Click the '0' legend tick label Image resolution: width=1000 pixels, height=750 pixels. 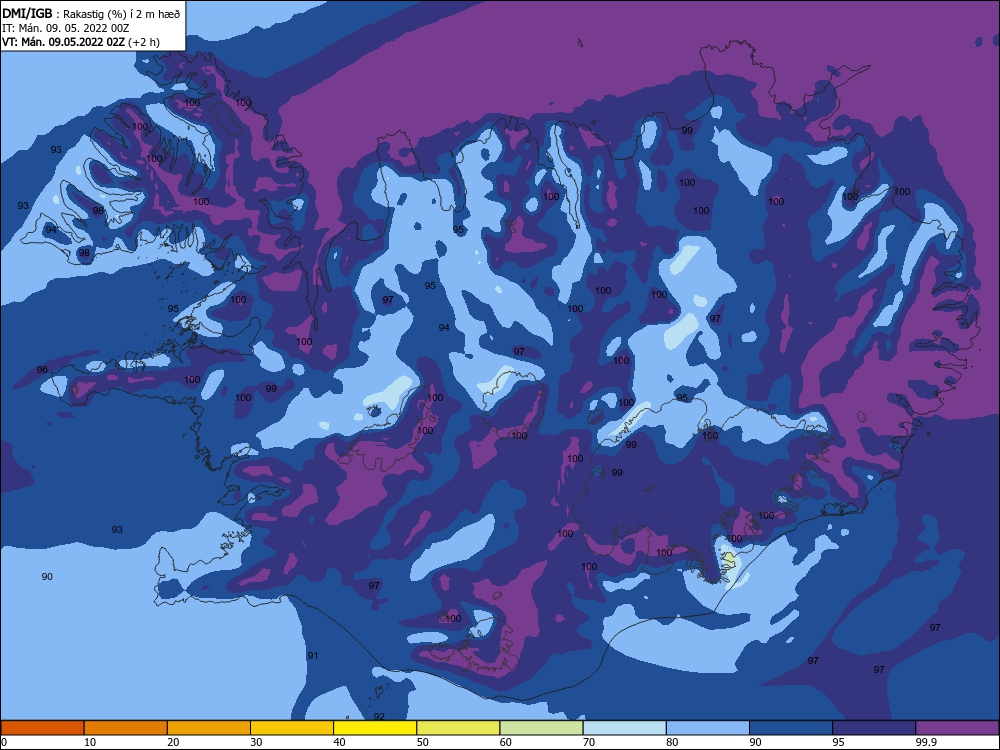coord(4,742)
